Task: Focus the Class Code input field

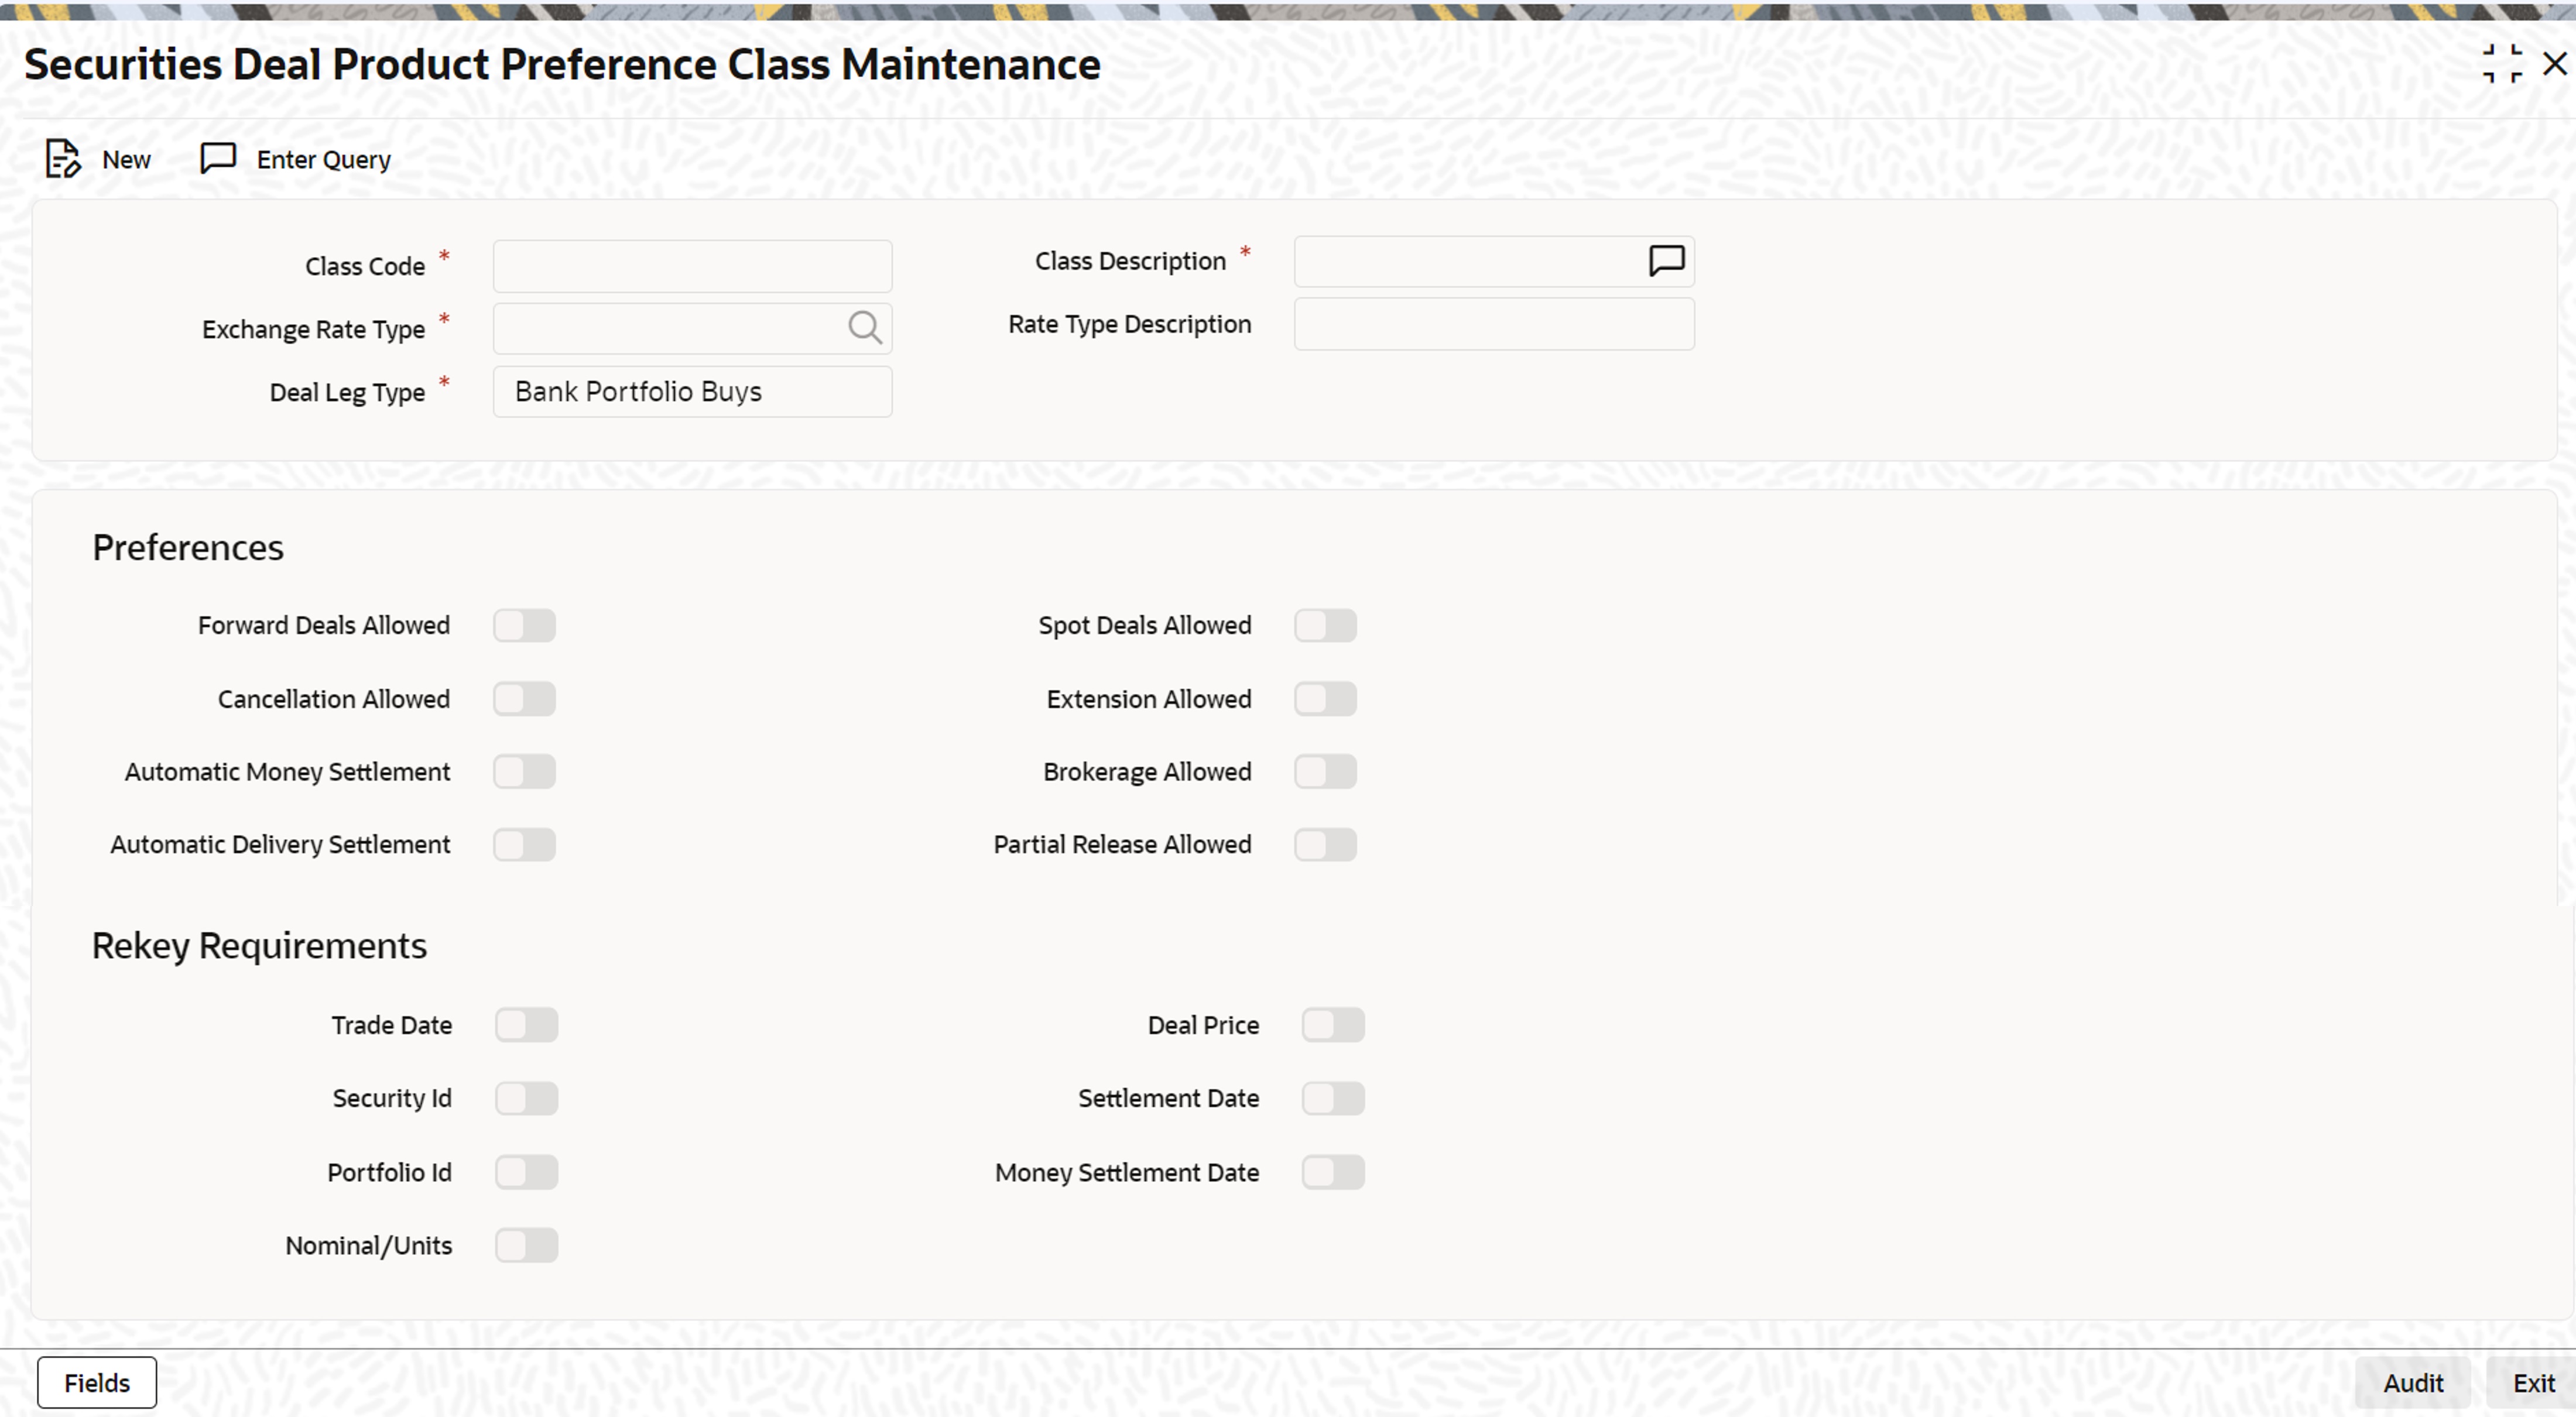Action: coord(692,266)
